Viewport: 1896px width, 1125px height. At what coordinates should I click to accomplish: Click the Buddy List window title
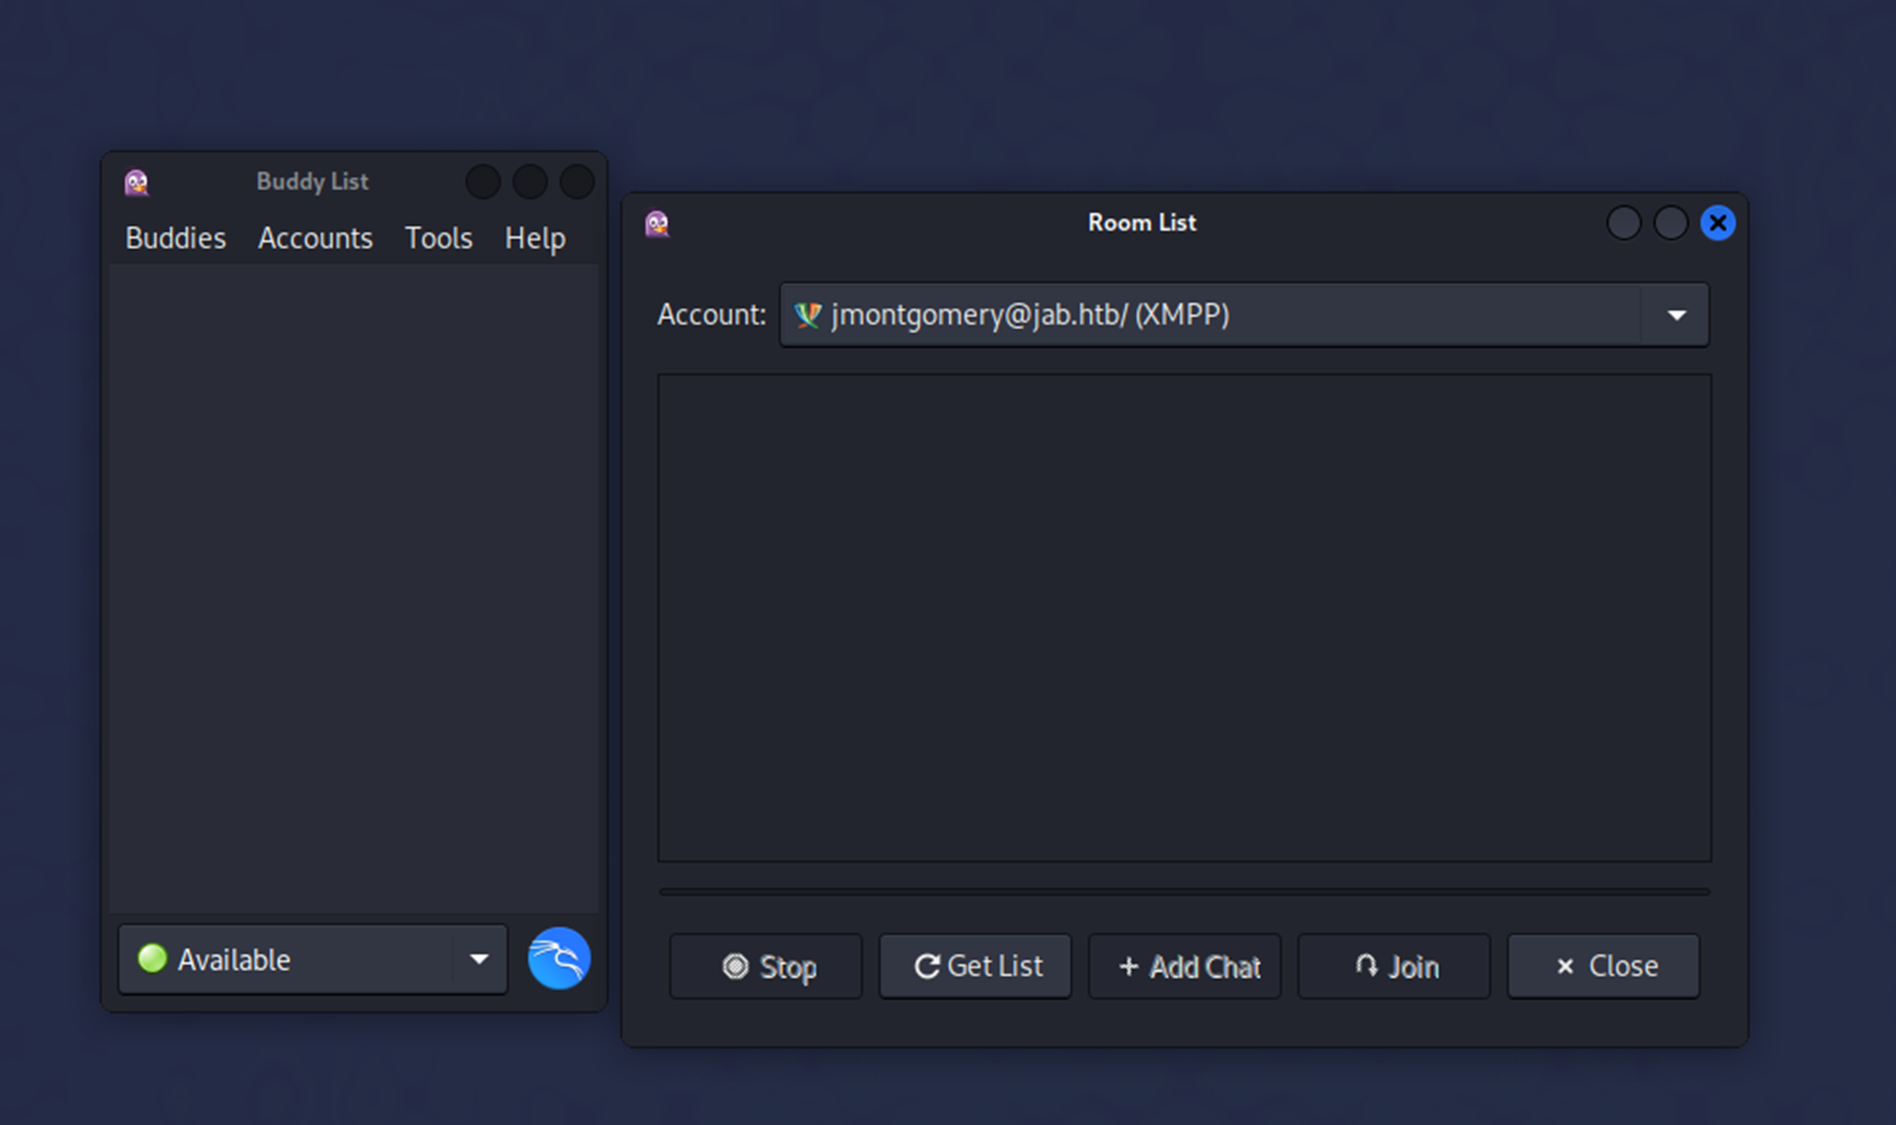click(312, 182)
